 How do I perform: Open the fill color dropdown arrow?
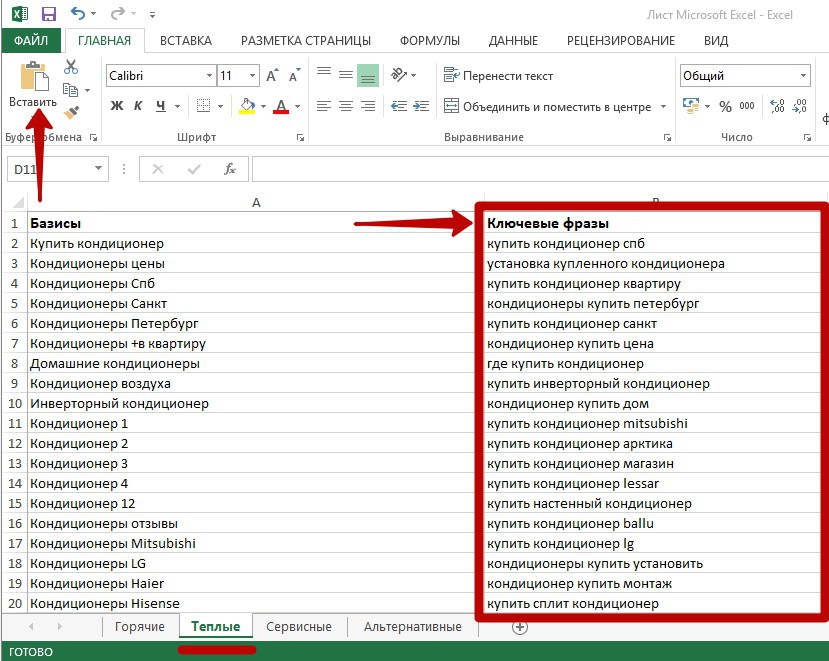263,106
